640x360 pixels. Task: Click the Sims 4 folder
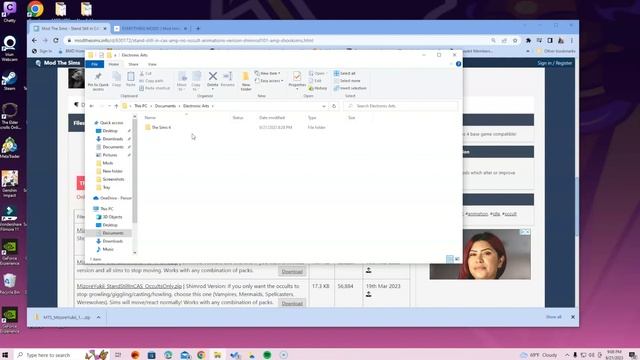[161, 127]
